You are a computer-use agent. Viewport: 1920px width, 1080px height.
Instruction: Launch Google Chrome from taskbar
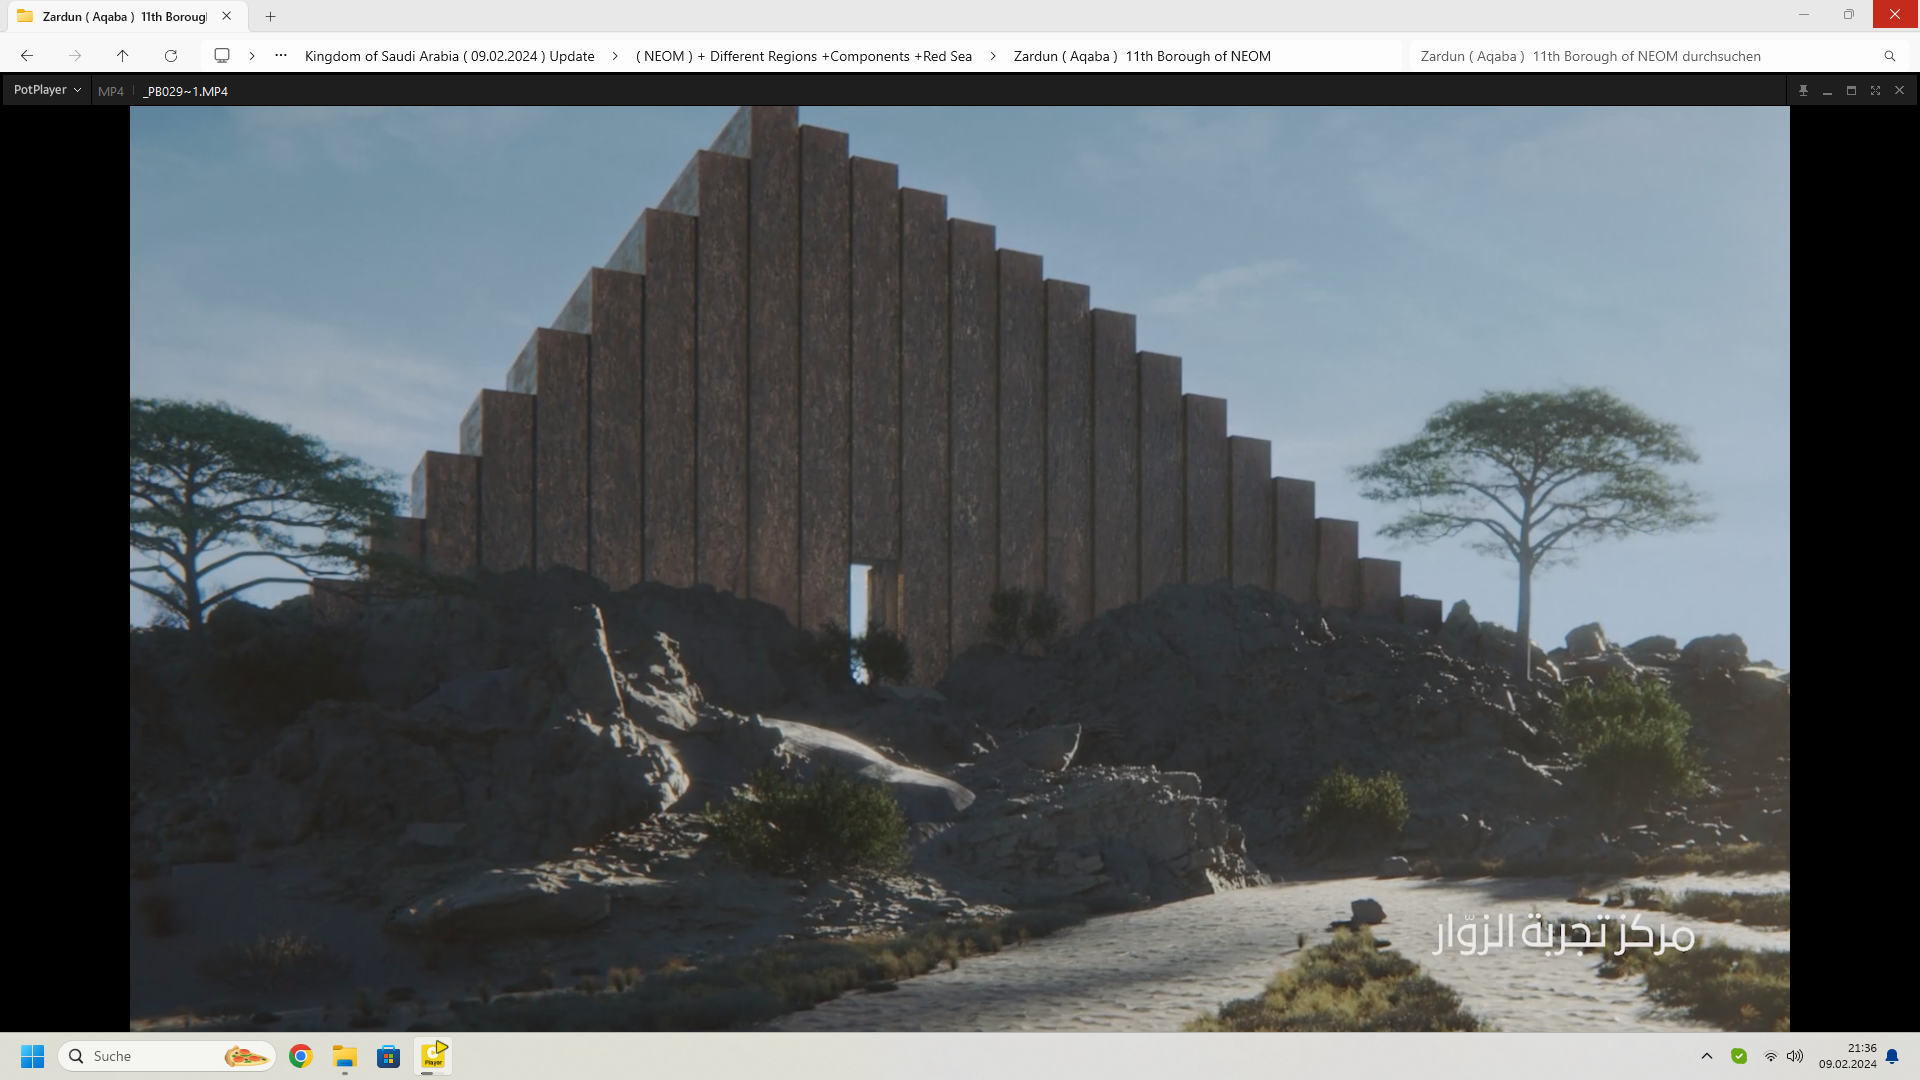[x=301, y=1056]
